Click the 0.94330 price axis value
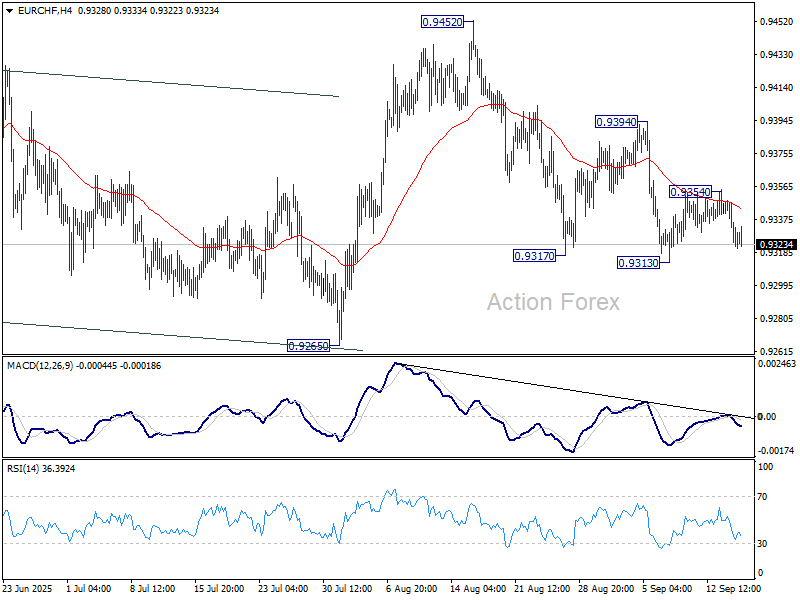Image resolution: width=800 pixels, height=600 pixels. pos(776,54)
